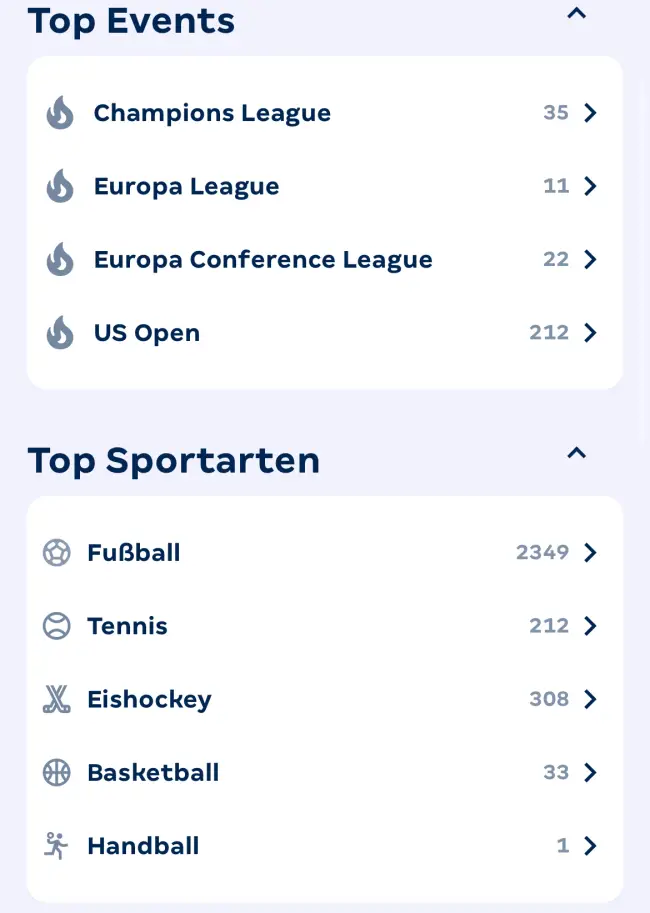This screenshot has width=650, height=913.
Task: Open Handball with its right chevron
Action: pos(590,846)
